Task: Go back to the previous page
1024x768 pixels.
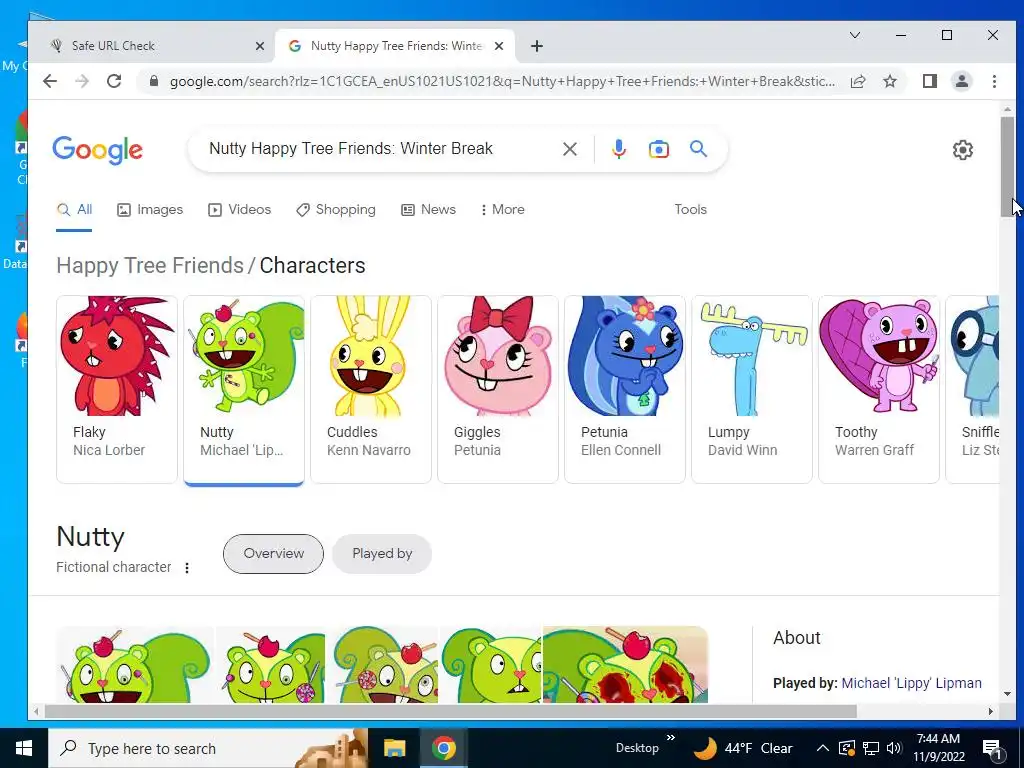Action: coord(50,81)
